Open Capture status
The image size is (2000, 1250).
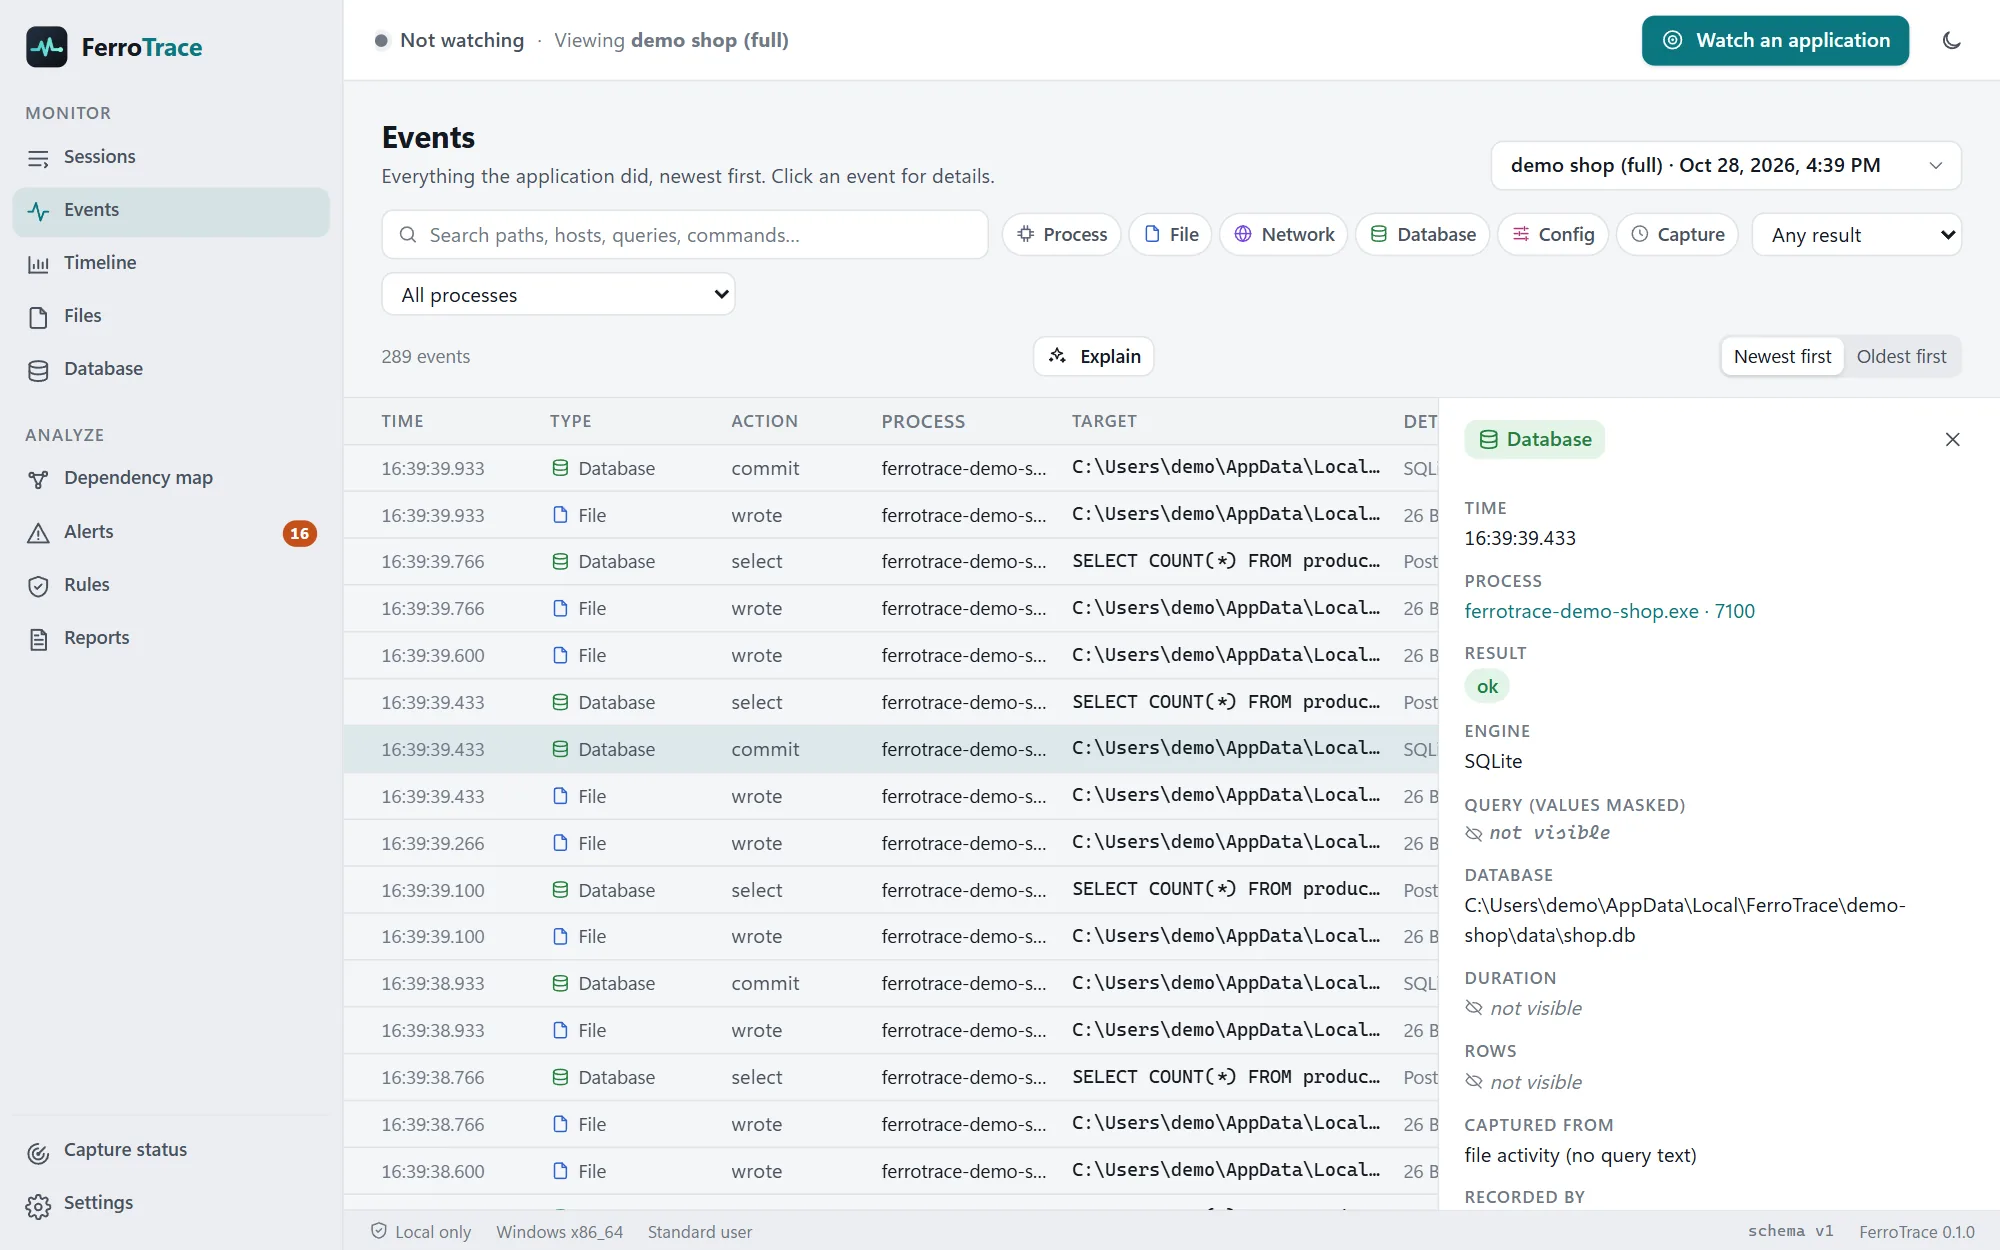[171, 1150]
